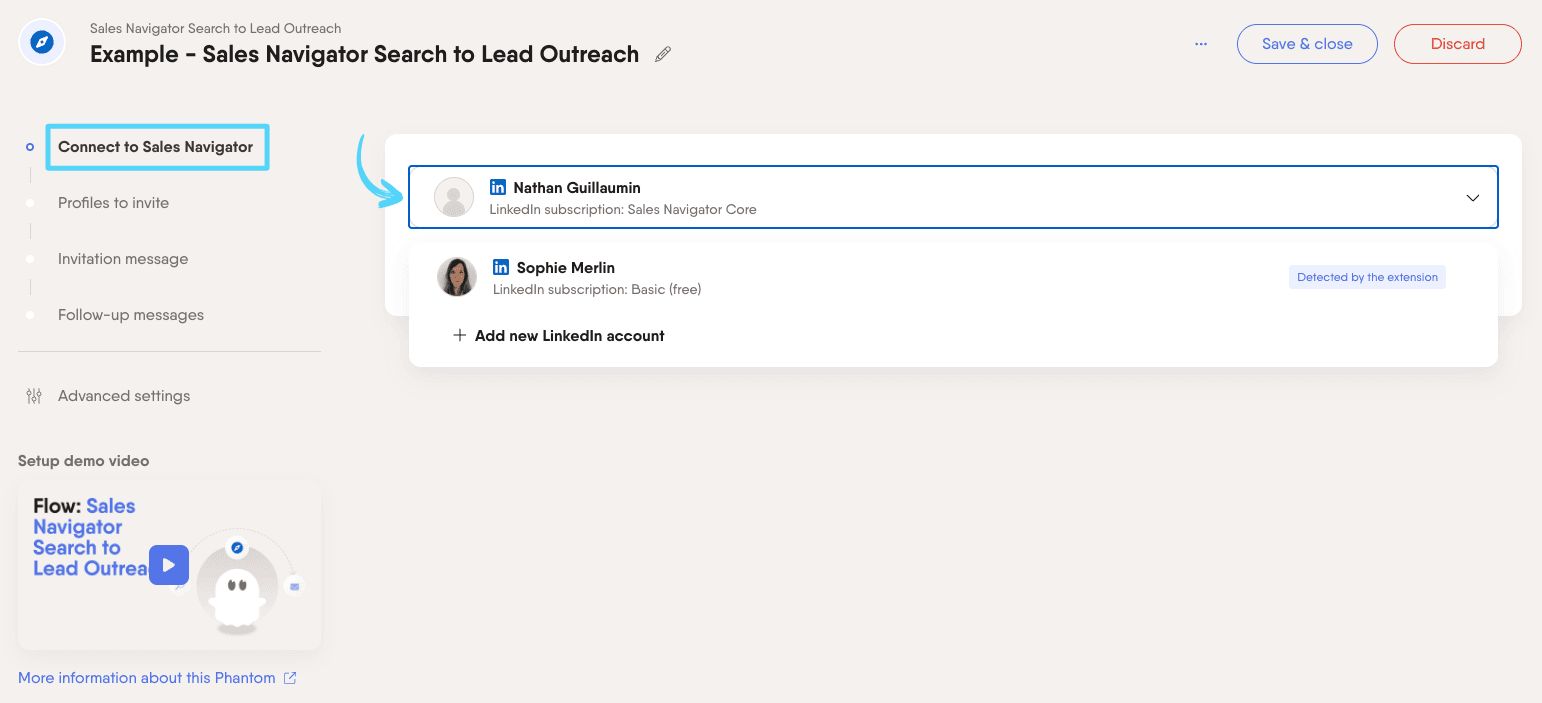Open the Flow demo video thumbnail

[169, 564]
